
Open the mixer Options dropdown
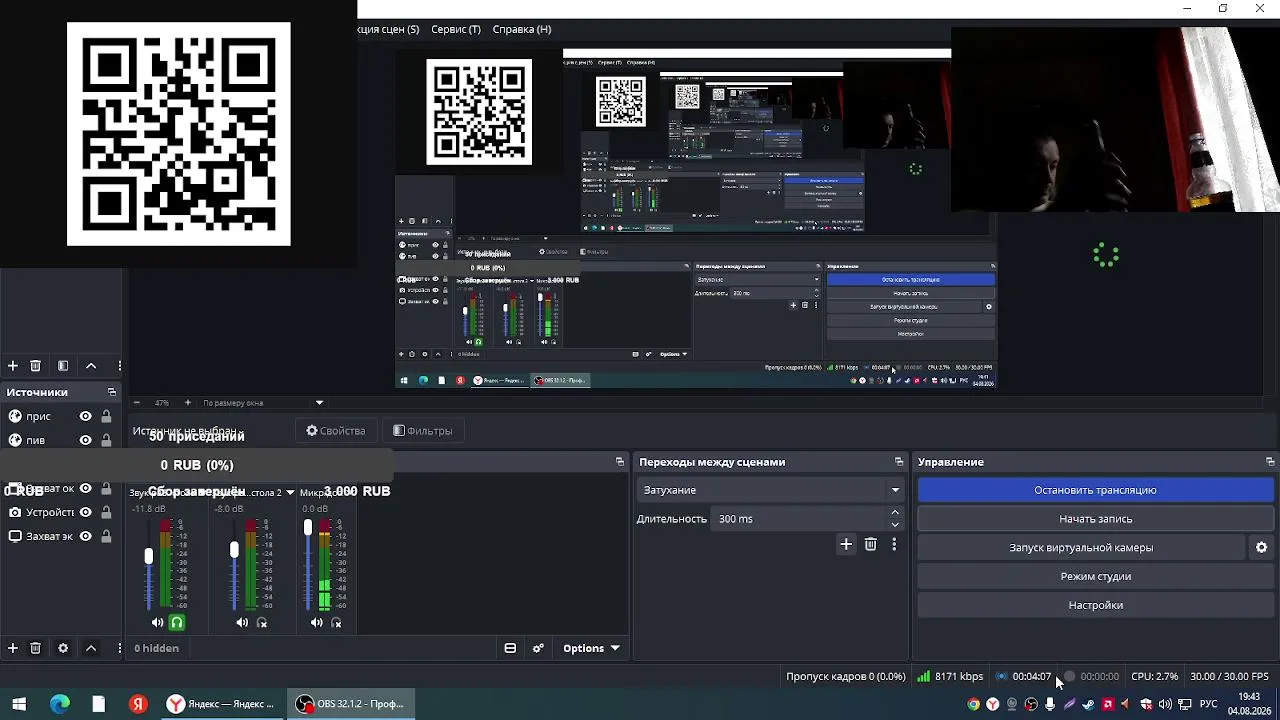(x=591, y=648)
